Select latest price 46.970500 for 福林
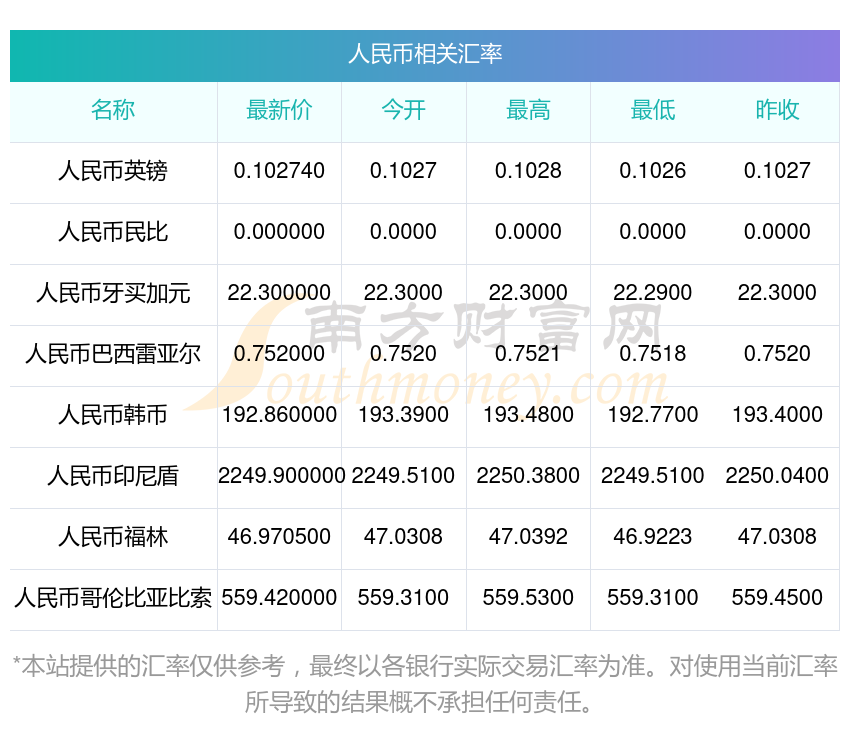Screen dimensions: 850x733 (x=279, y=537)
